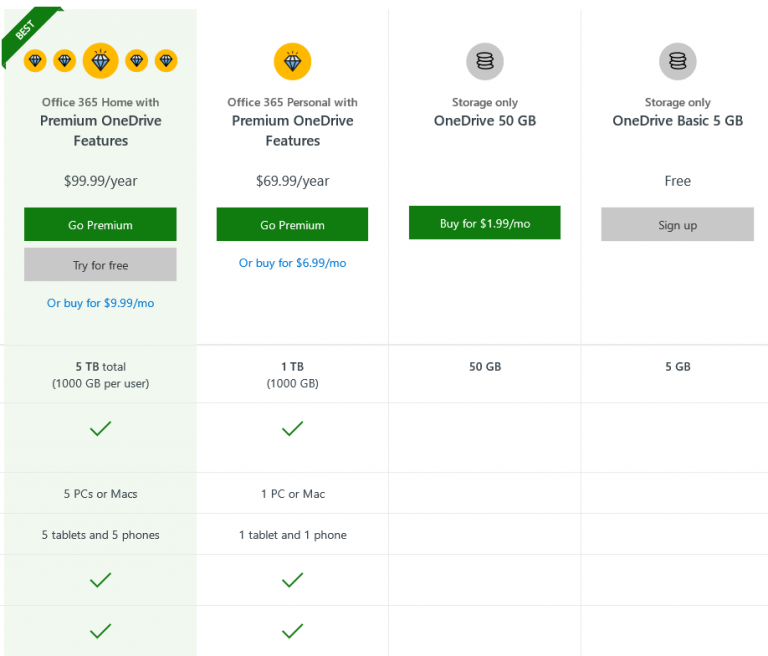Viewport: 768px width, 656px height.
Task: Click the 1 TB storage cell
Action: tap(292, 375)
